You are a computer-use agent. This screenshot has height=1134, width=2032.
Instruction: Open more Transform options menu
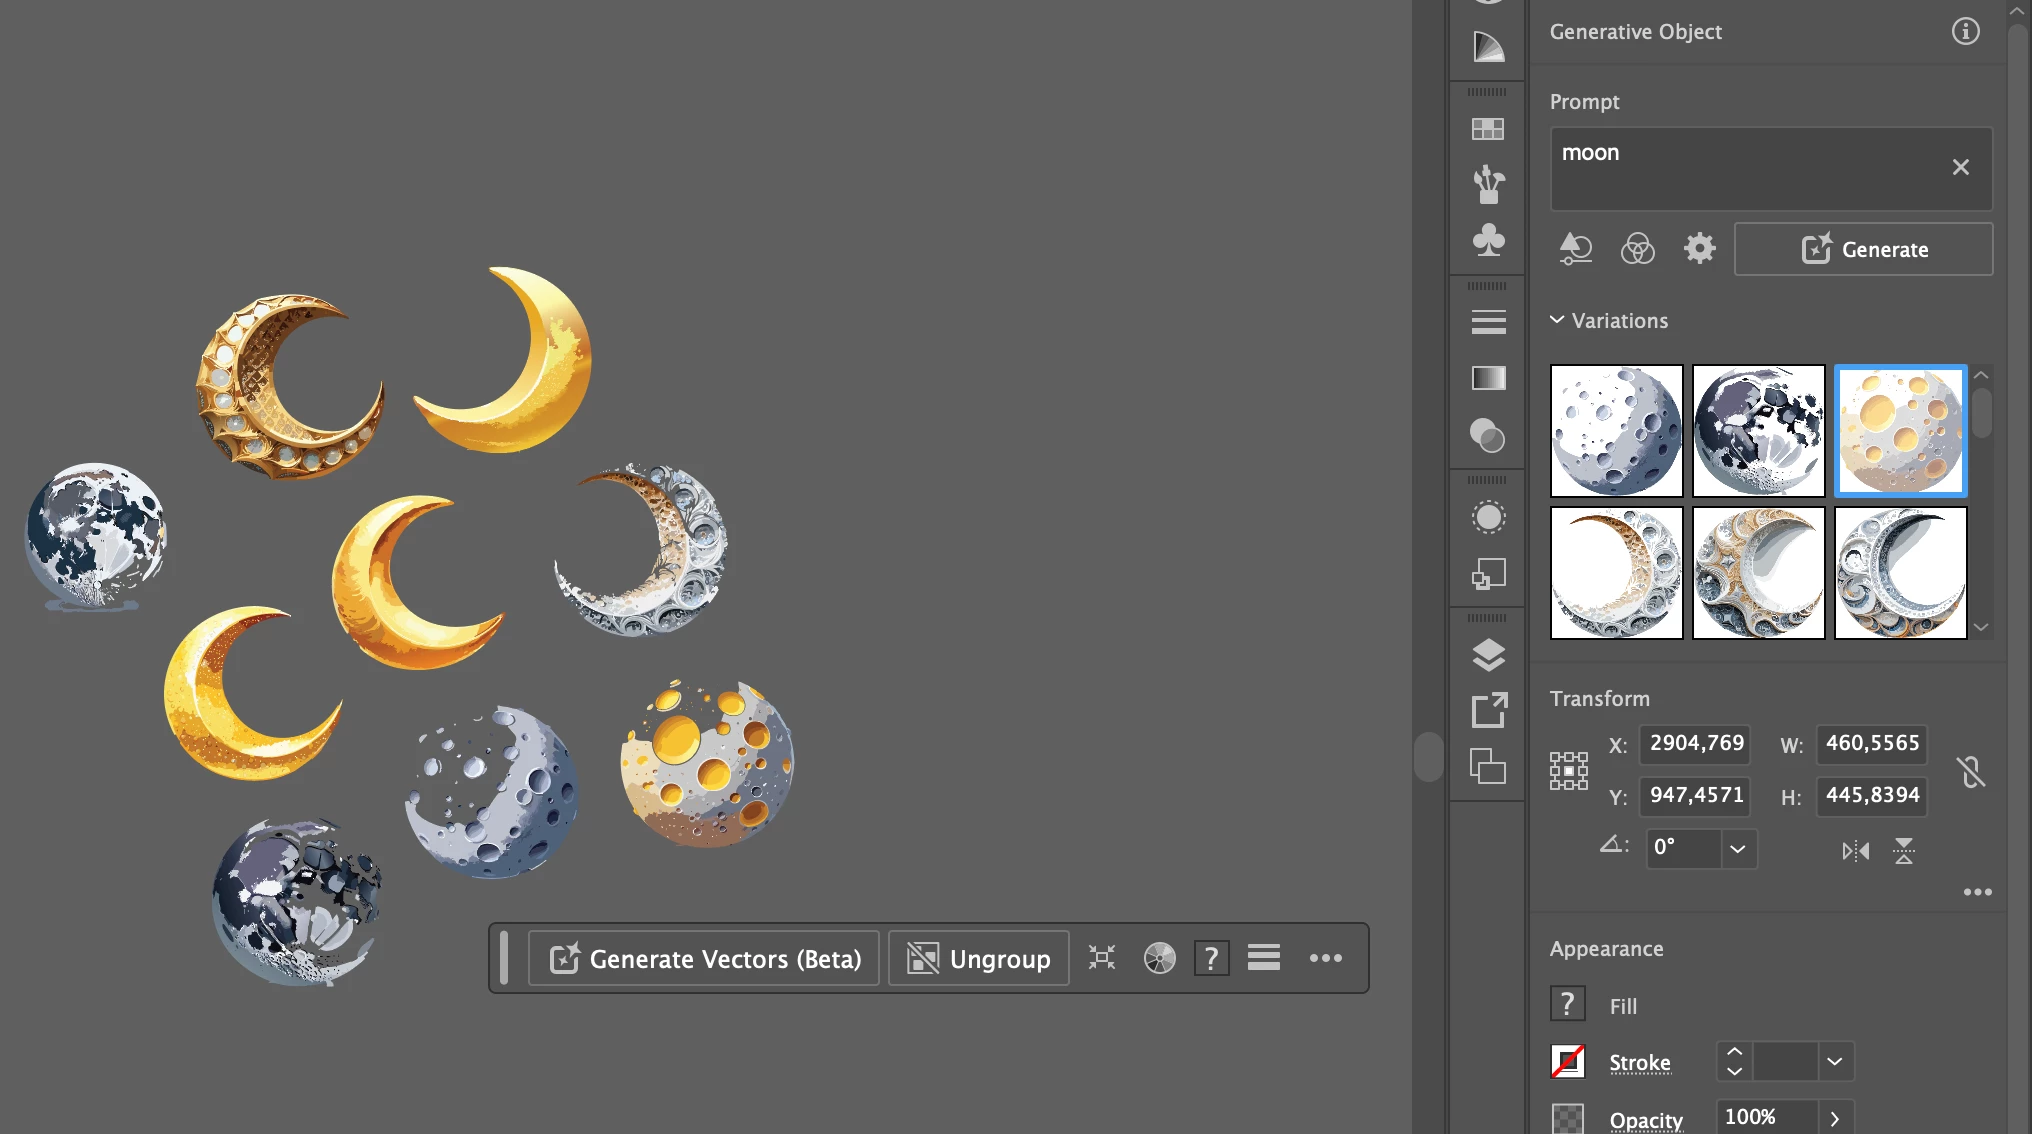click(x=1977, y=892)
